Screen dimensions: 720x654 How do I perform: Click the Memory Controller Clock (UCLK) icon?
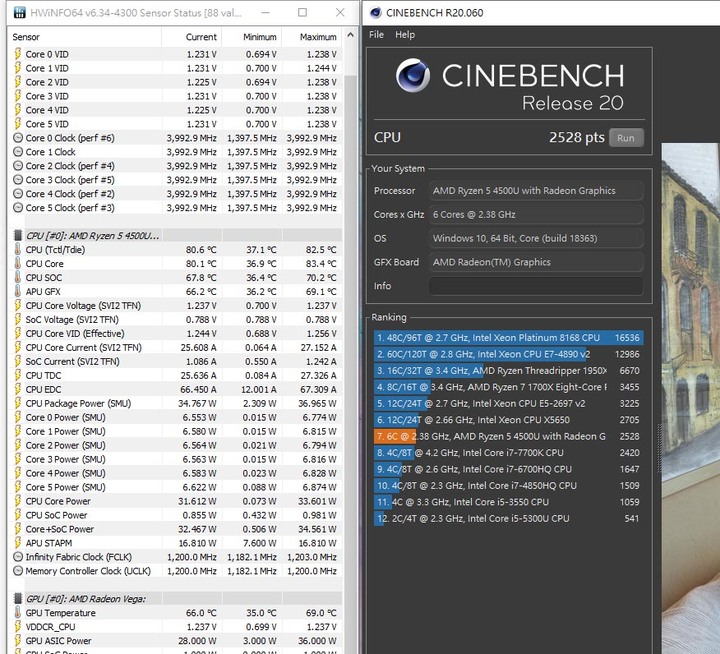point(17,571)
